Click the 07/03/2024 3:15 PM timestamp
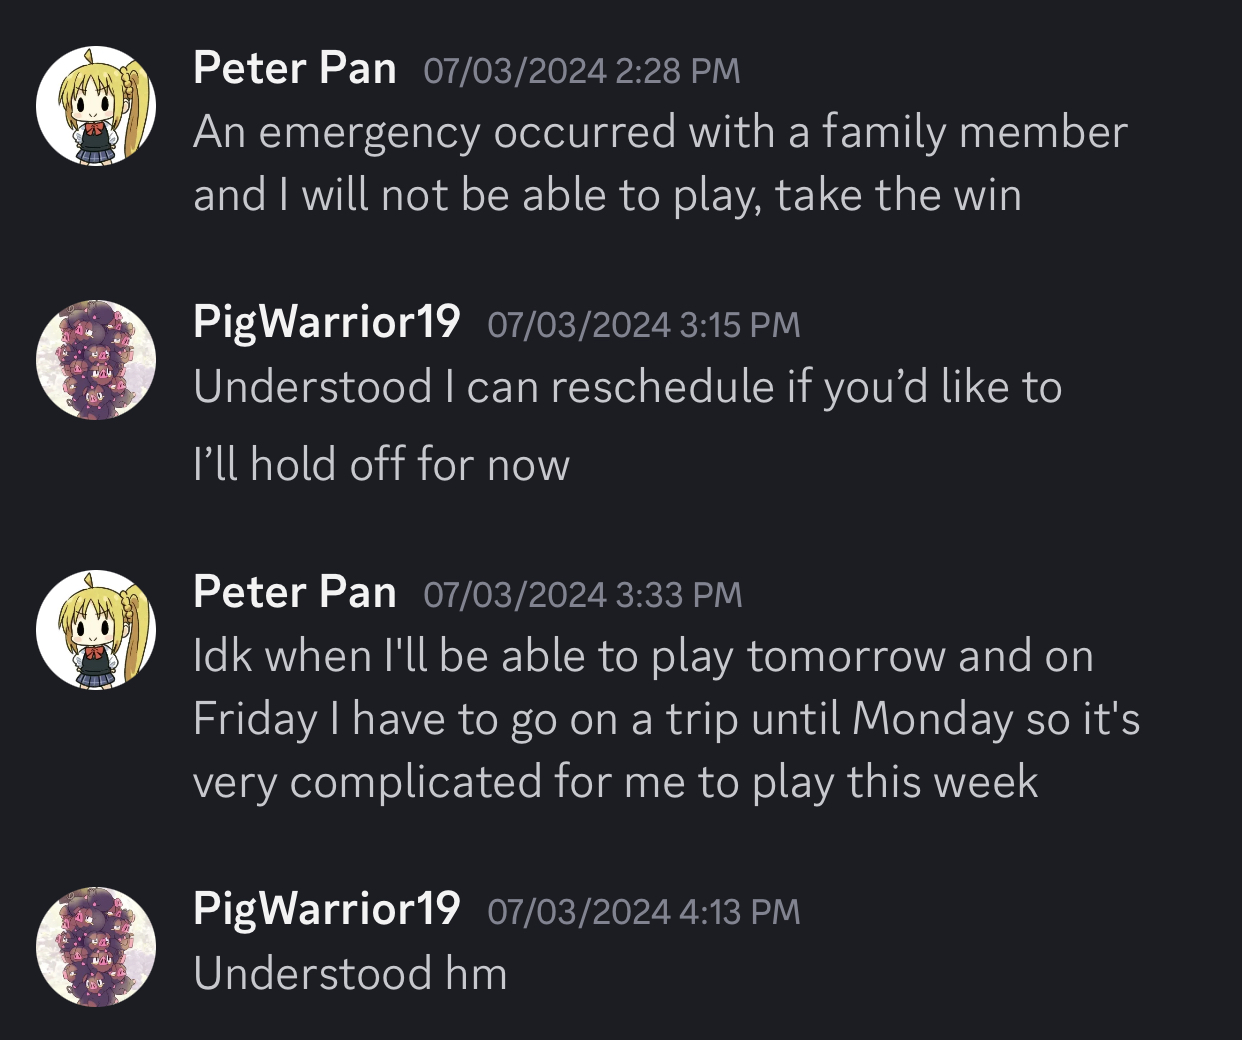 644,325
